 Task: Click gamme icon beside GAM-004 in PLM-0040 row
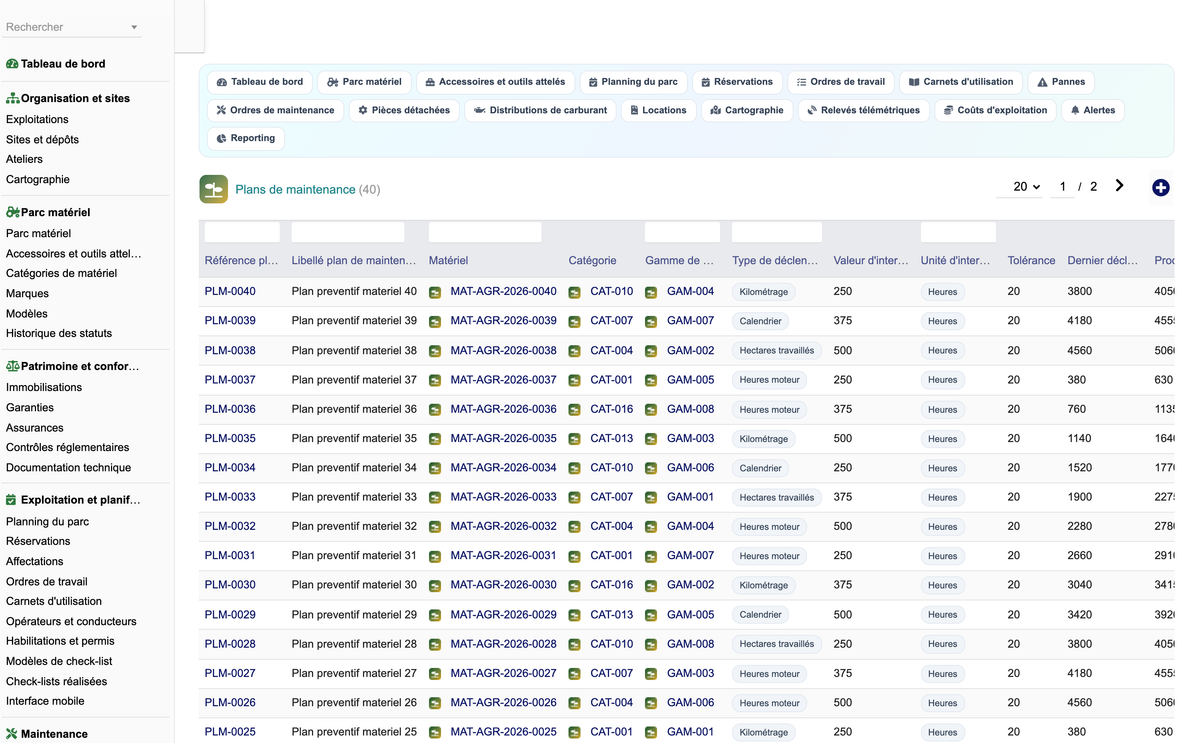(x=651, y=292)
